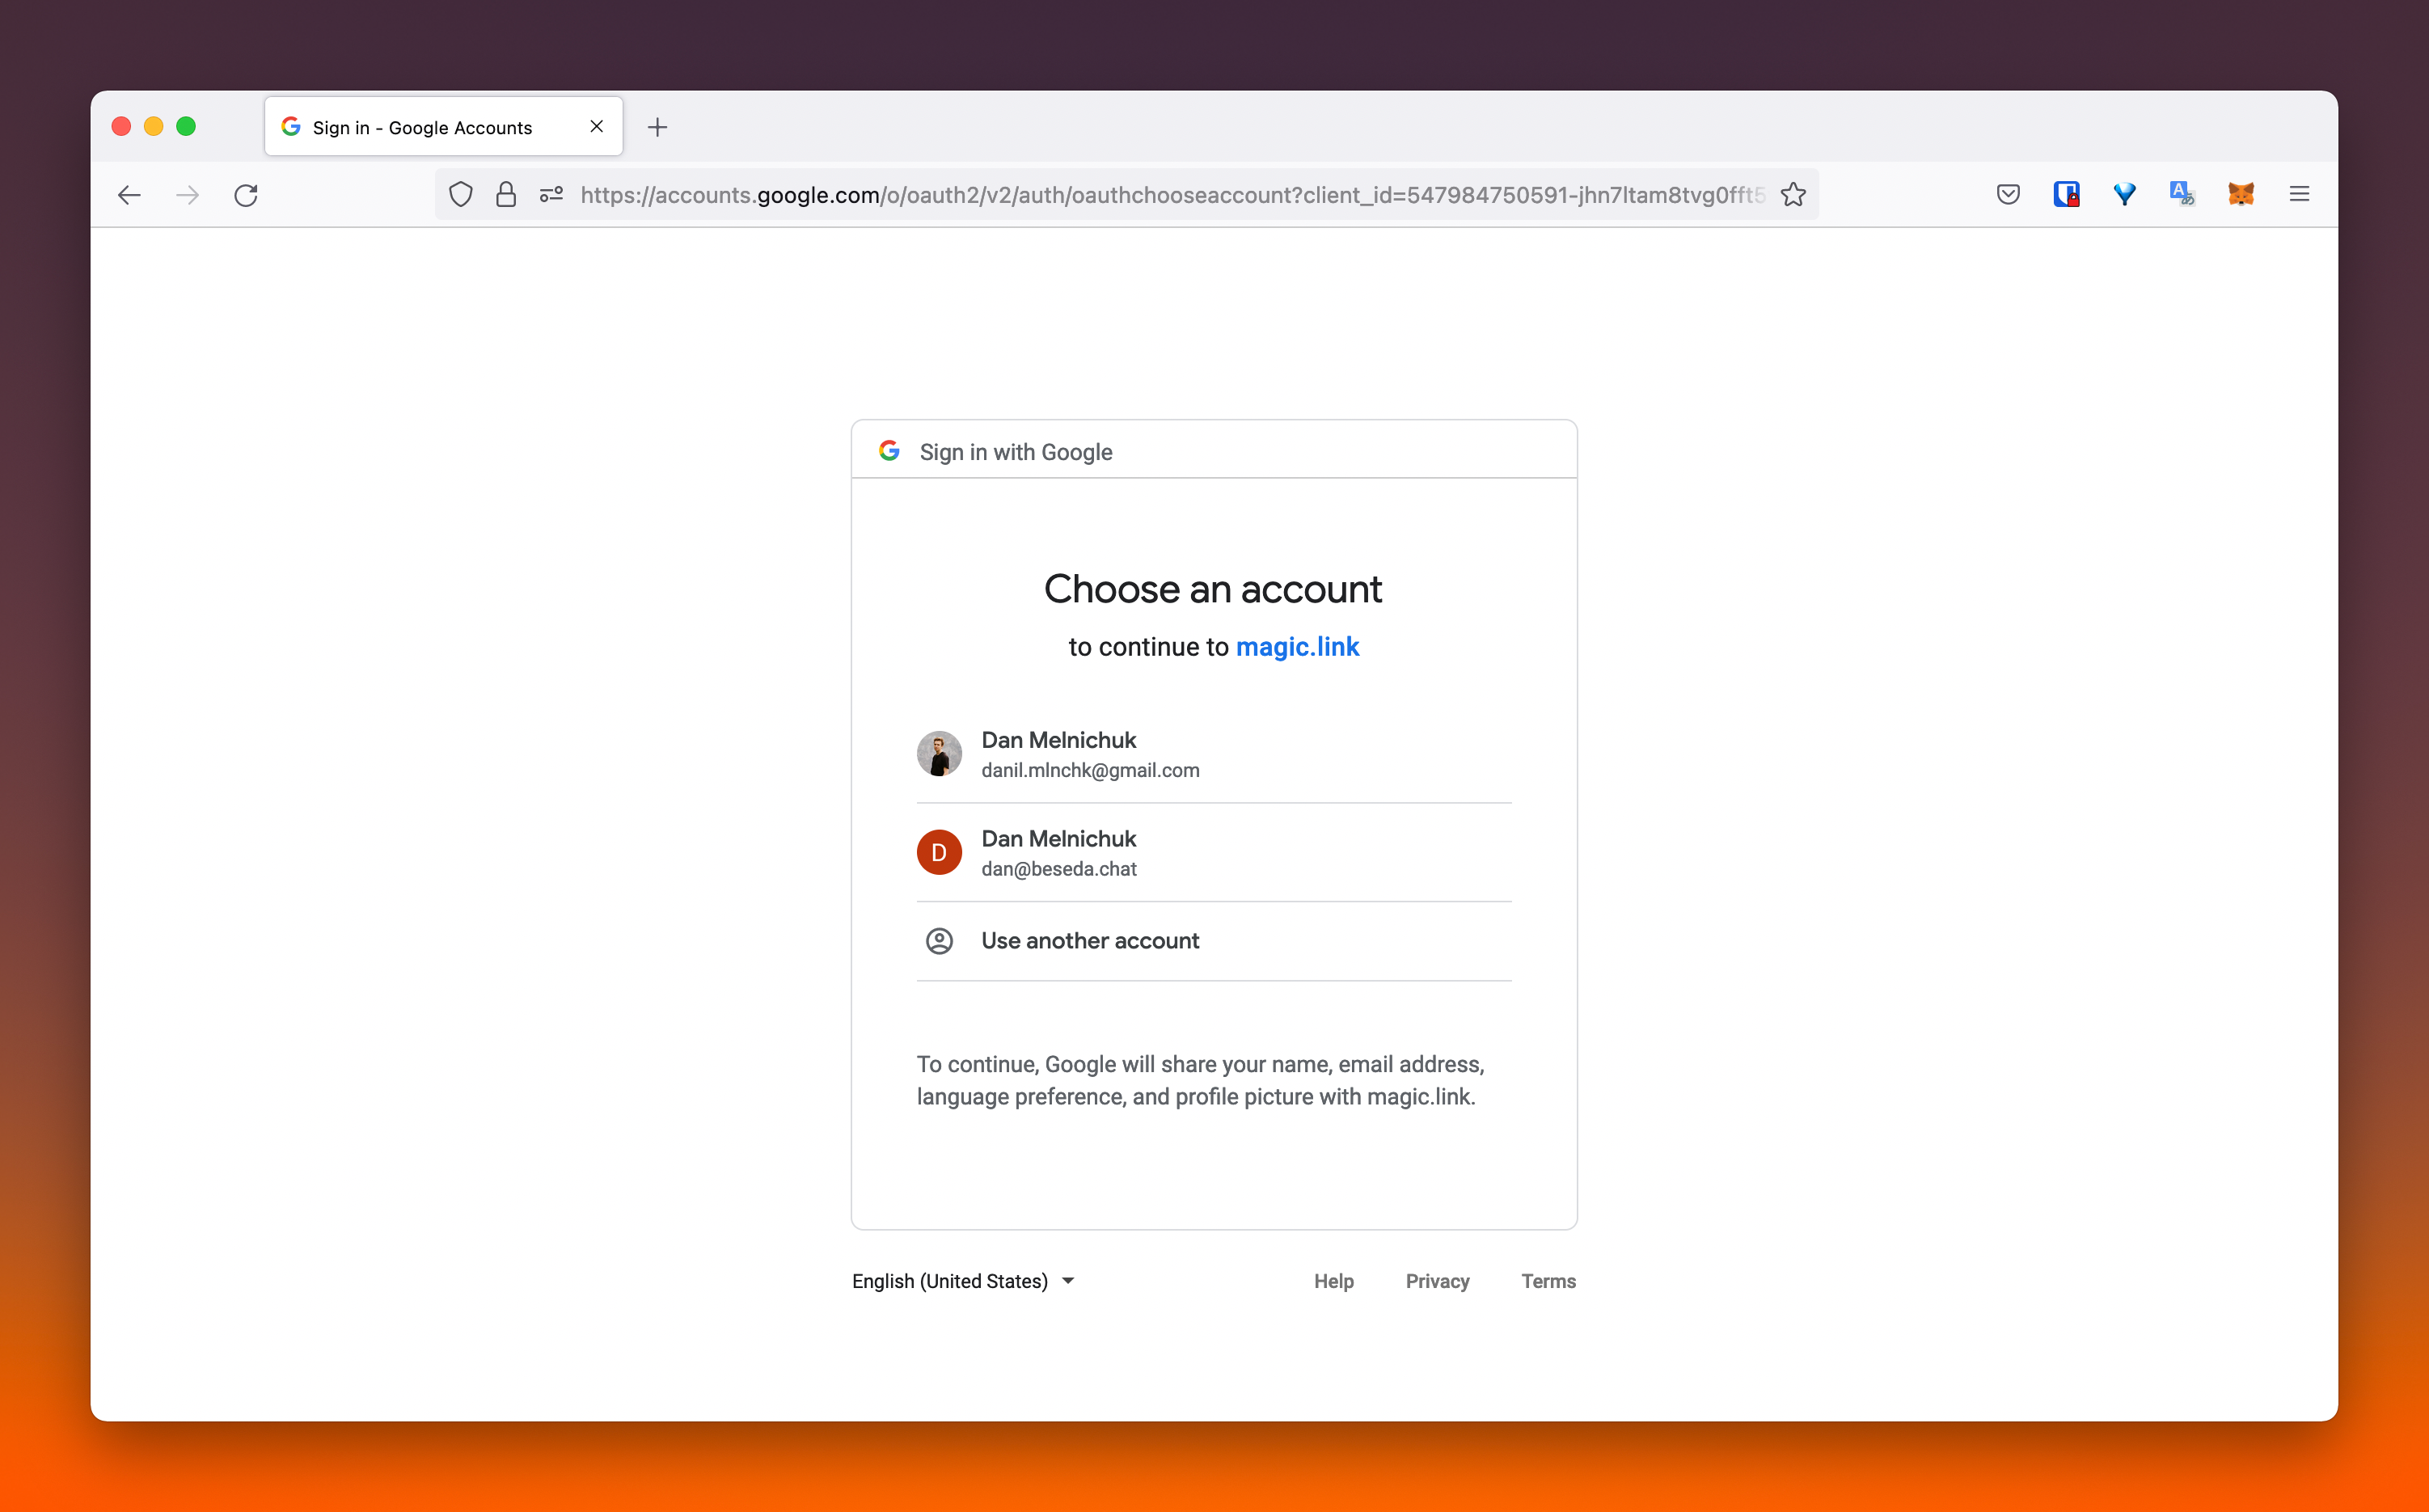Select the Sign in - Google Accounts tab
Screen dimensions: 2429x1512
[422, 127]
